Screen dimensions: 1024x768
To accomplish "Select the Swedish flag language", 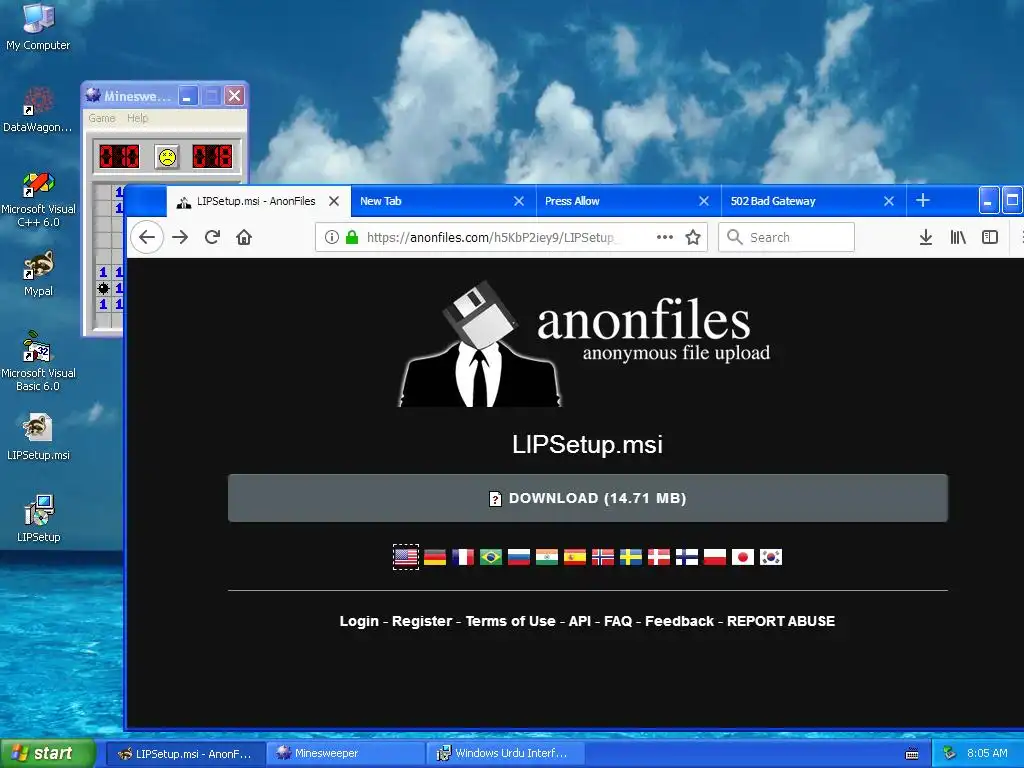I will pyautogui.click(x=631, y=557).
